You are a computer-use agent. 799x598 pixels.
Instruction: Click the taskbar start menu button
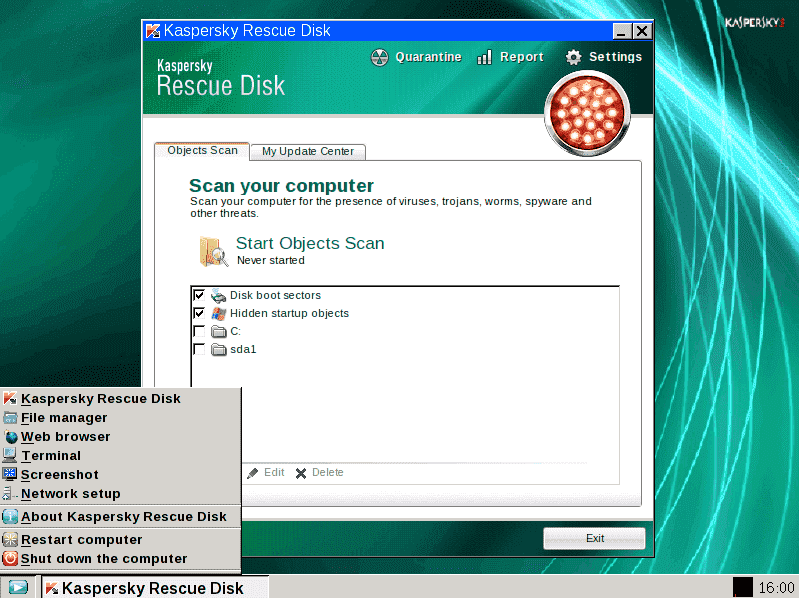(19, 587)
